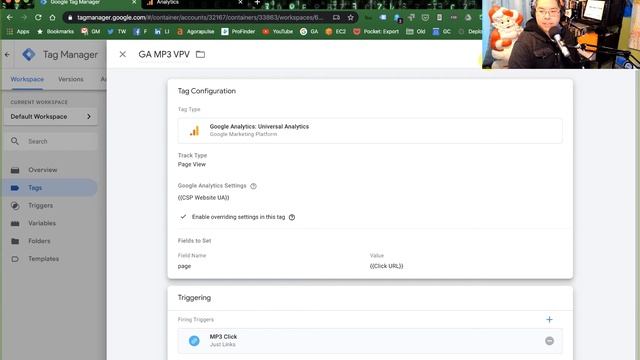Open the Bookmarks folder in bookmarks bar
Image resolution: width=640 pixels, height=360 pixels.
click(56, 31)
